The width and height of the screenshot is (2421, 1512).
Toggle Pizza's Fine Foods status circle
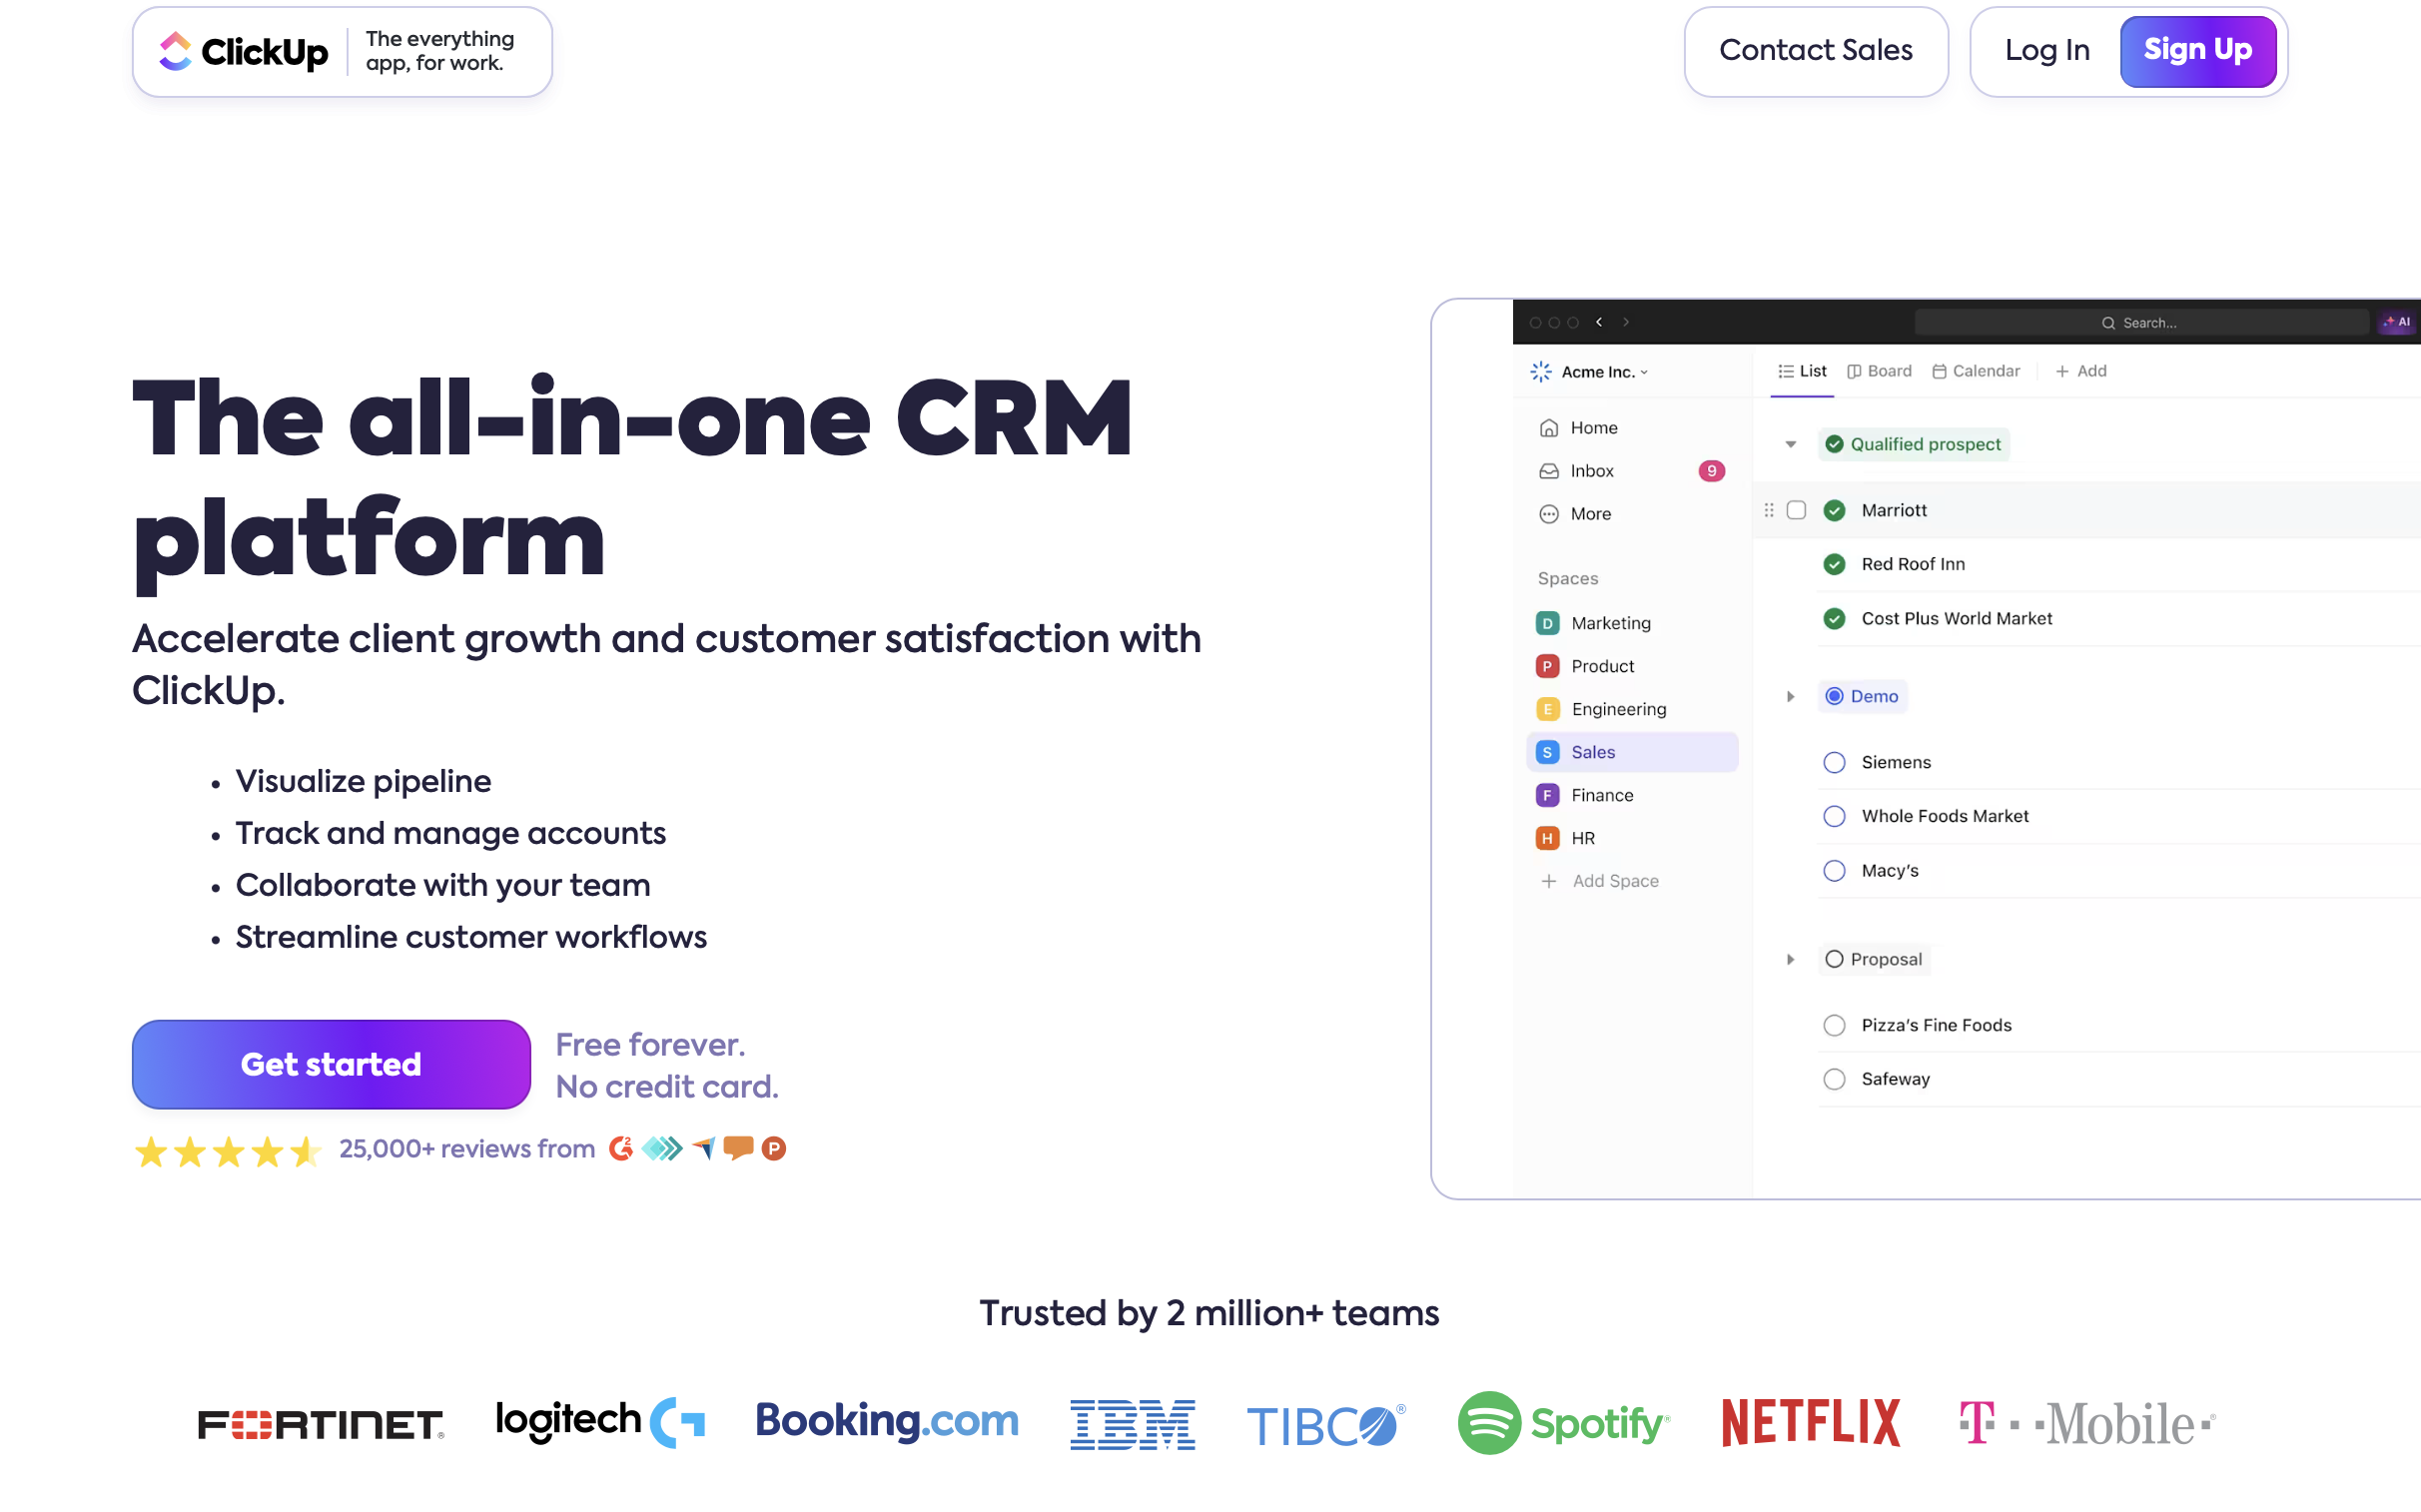(x=1834, y=1025)
